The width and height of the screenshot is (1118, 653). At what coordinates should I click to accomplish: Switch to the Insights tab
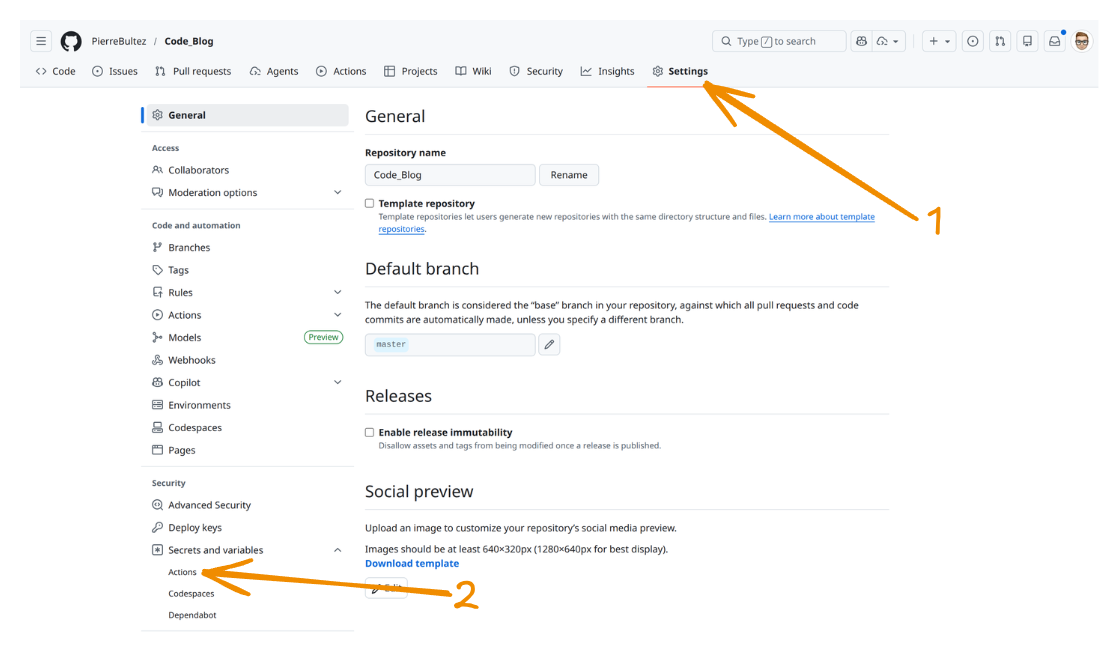607,71
